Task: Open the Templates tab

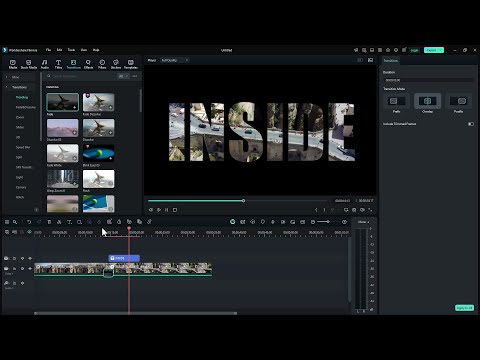Action: click(131, 64)
